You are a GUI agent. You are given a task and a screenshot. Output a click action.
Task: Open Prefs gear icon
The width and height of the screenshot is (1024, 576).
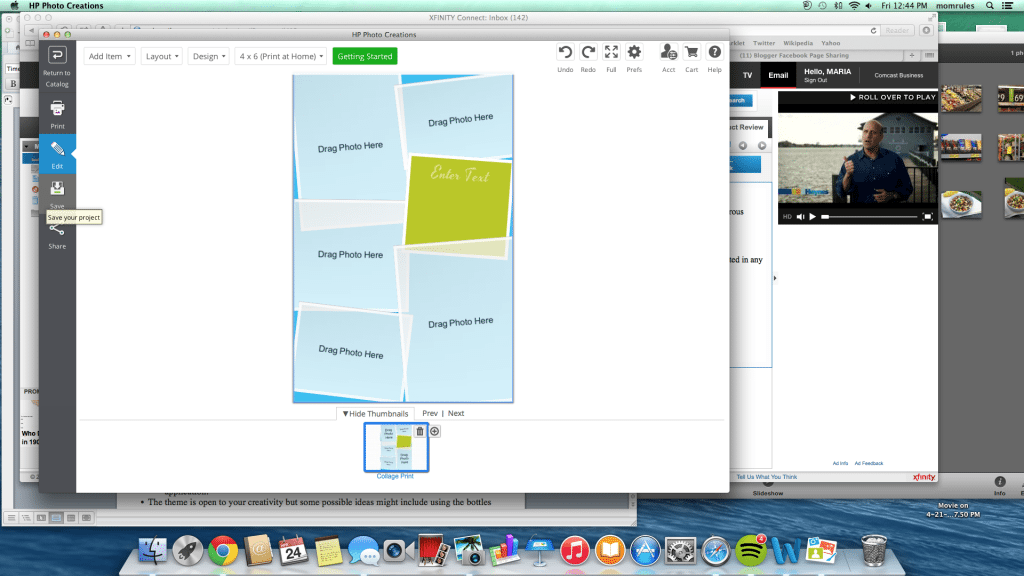coord(634,52)
